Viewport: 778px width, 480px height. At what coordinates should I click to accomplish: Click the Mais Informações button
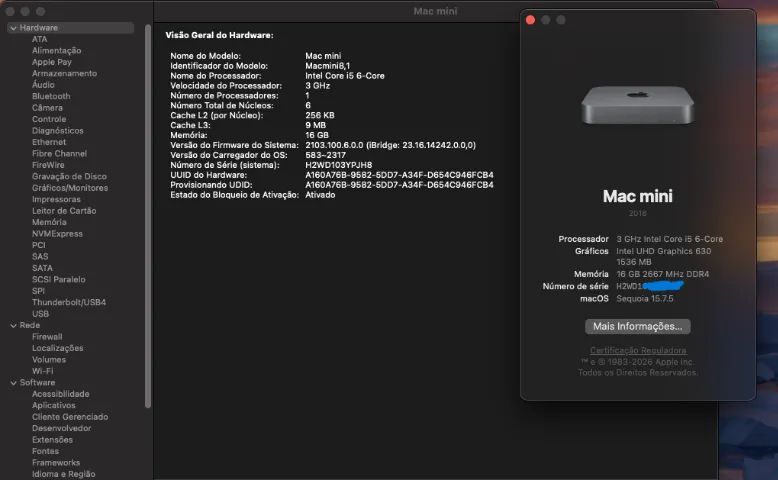pyautogui.click(x=638, y=326)
